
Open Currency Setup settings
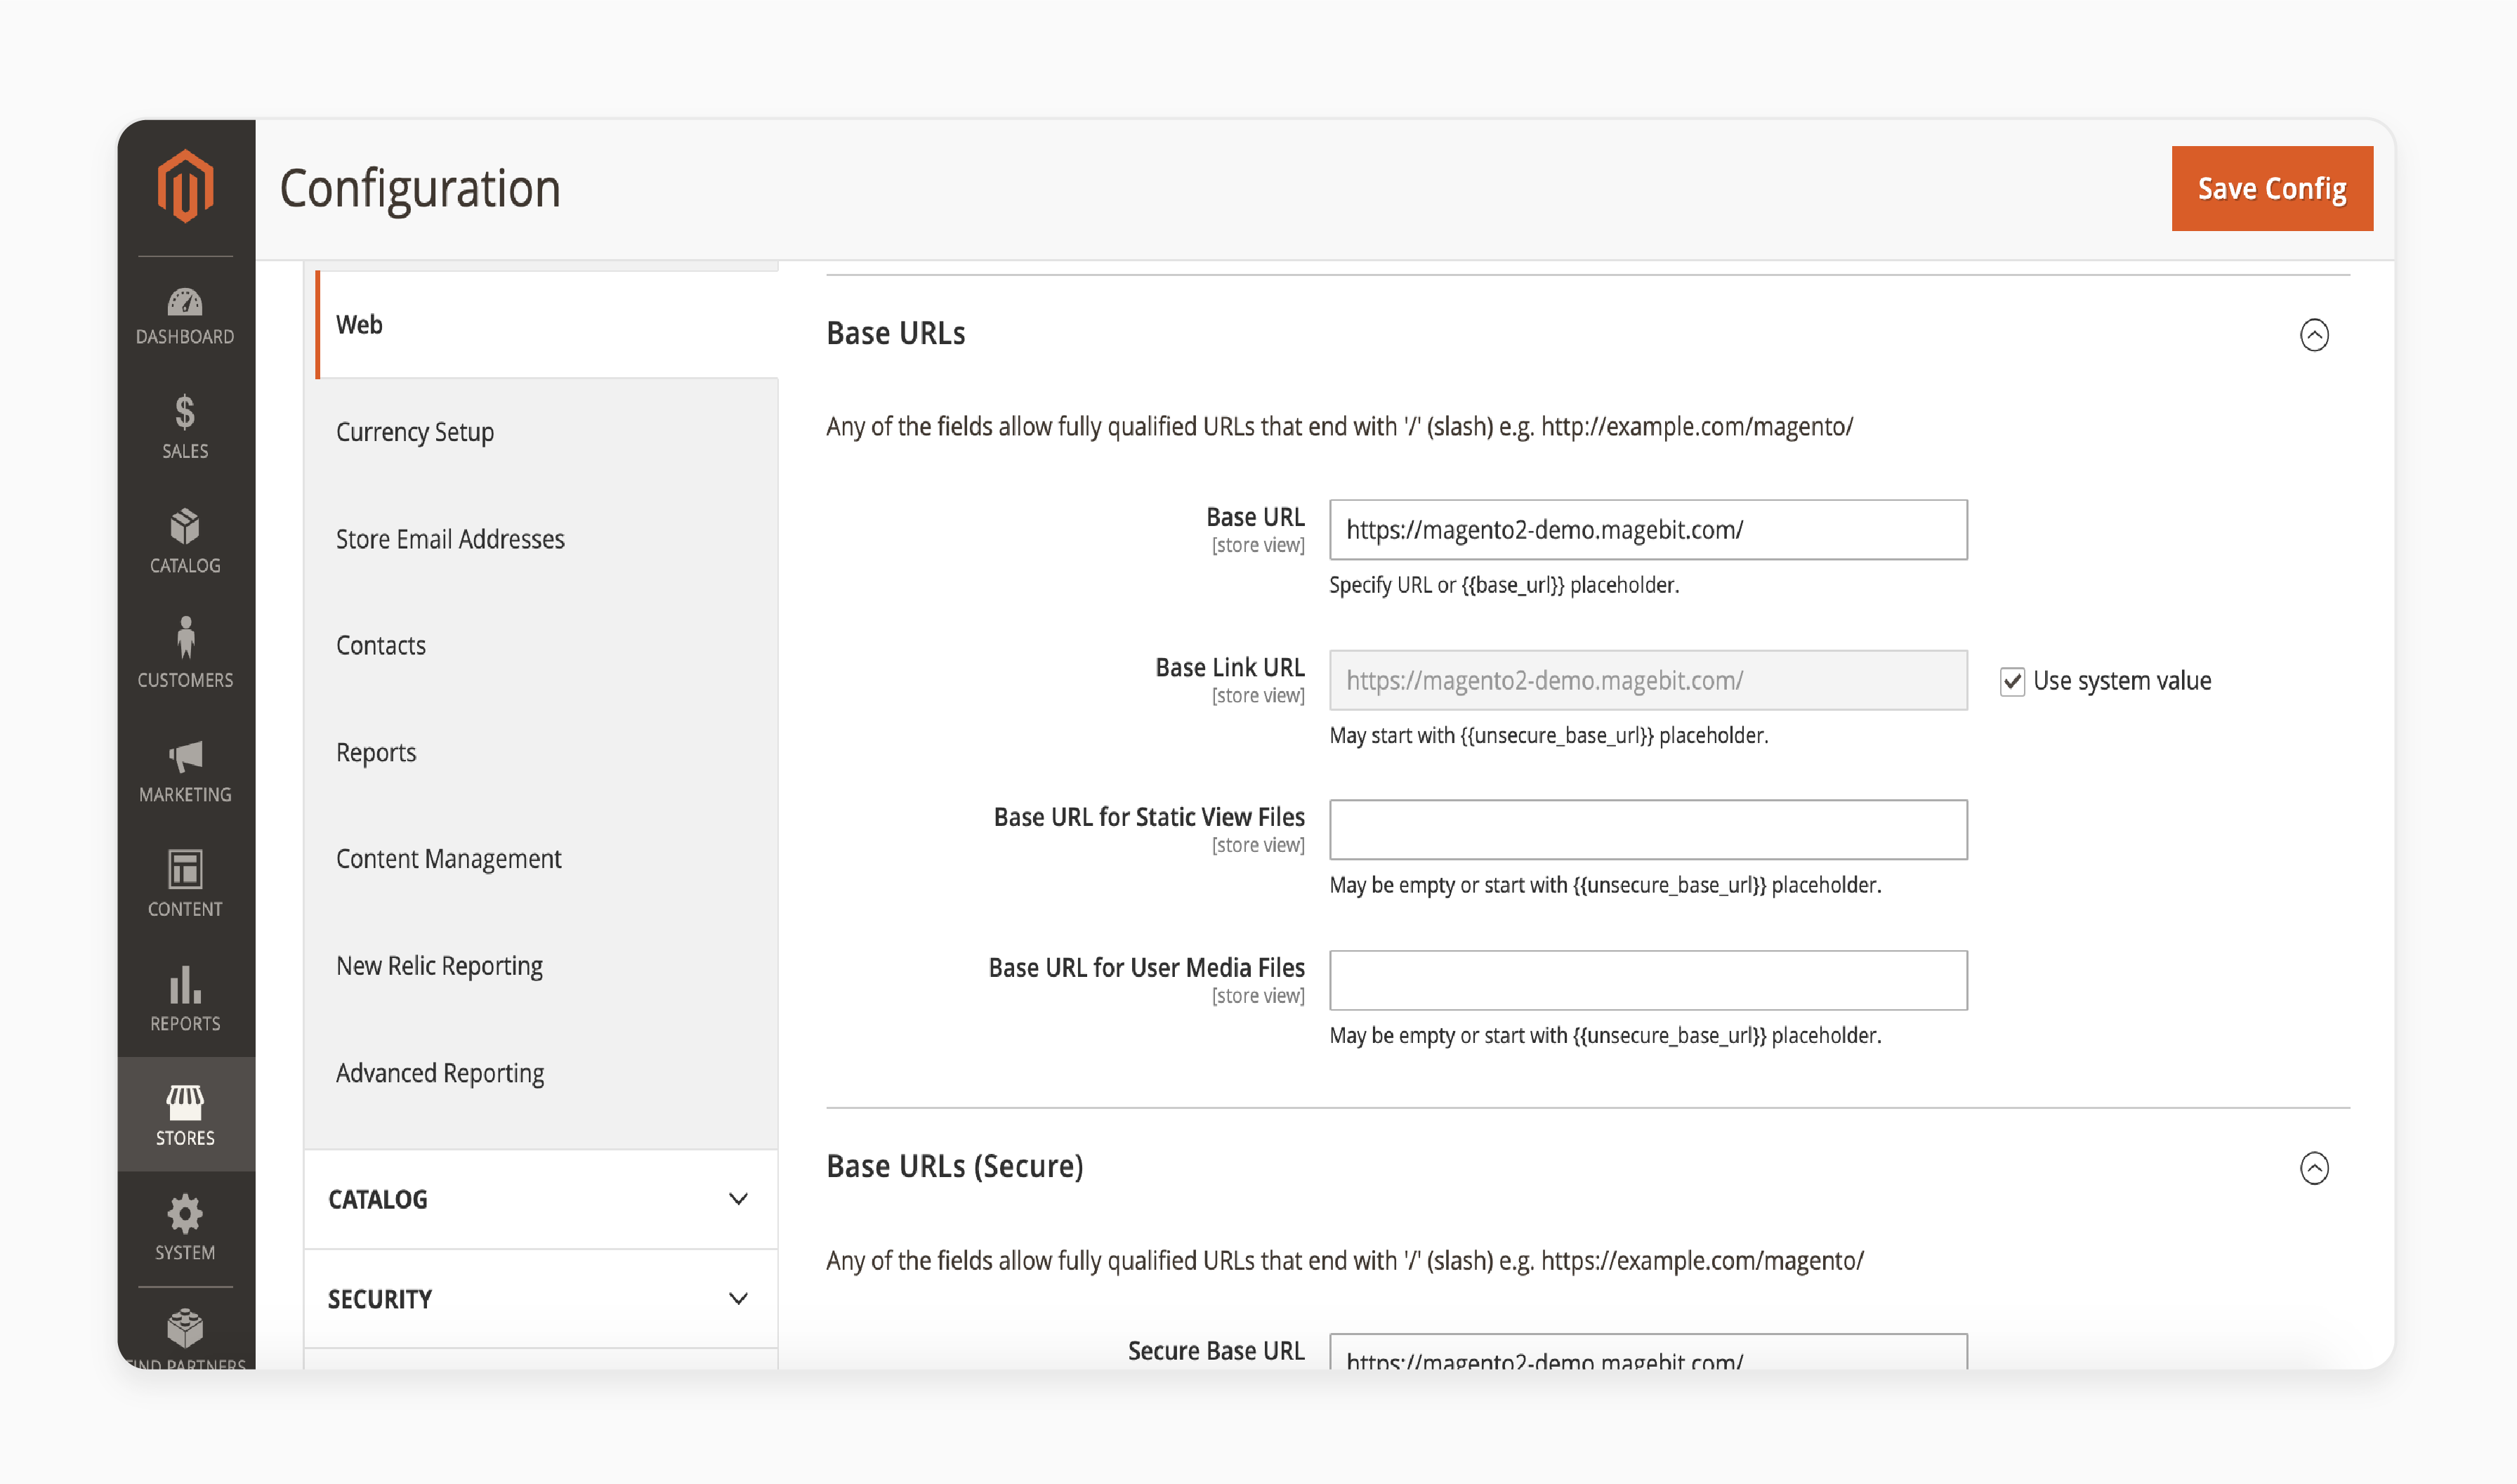pyautogui.click(x=414, y=432)
